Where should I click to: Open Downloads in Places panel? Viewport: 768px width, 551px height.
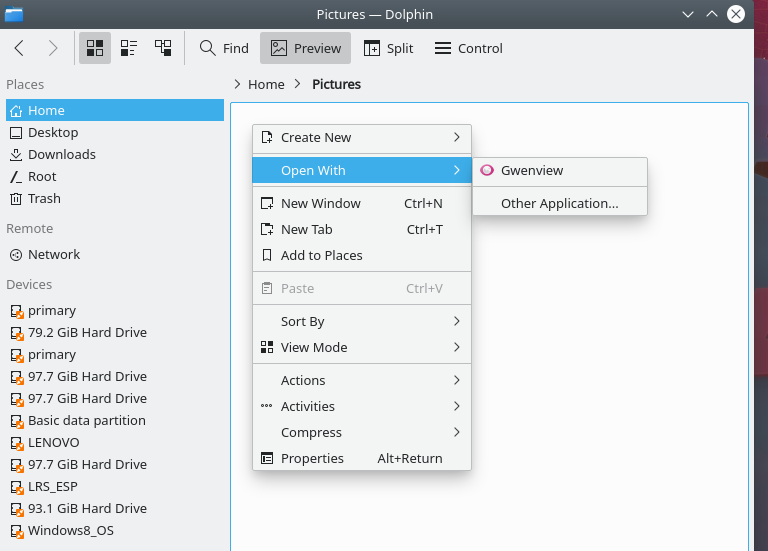pos(115,154)
